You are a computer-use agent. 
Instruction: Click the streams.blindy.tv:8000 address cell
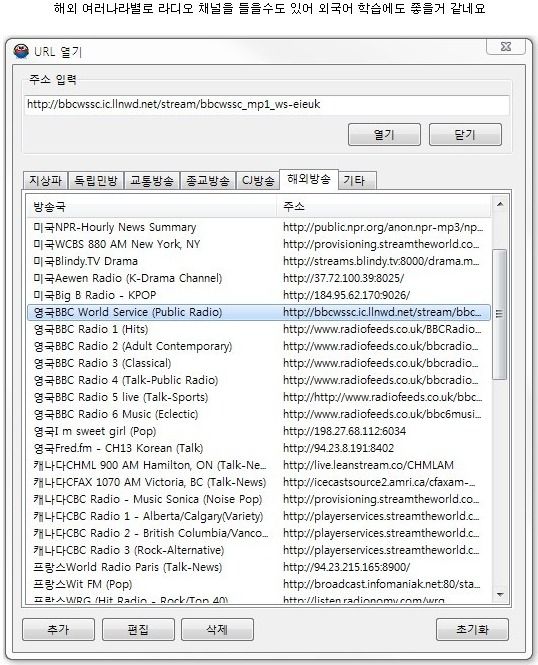coord(381,261)
